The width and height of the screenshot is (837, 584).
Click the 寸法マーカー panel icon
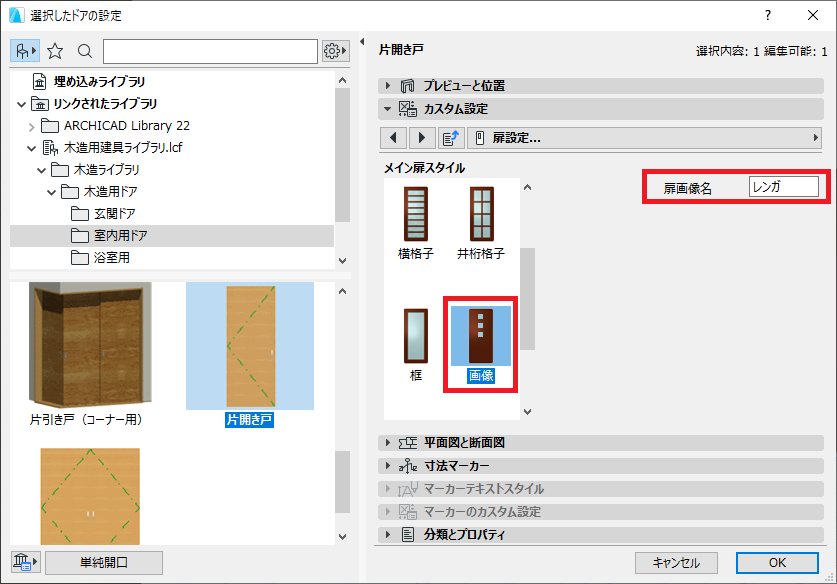pos(408,465)
